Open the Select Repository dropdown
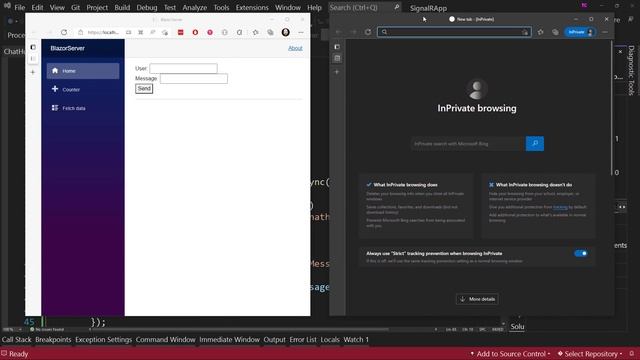The height and width of the screenshot is (360, 640). [x=590, y=353]
